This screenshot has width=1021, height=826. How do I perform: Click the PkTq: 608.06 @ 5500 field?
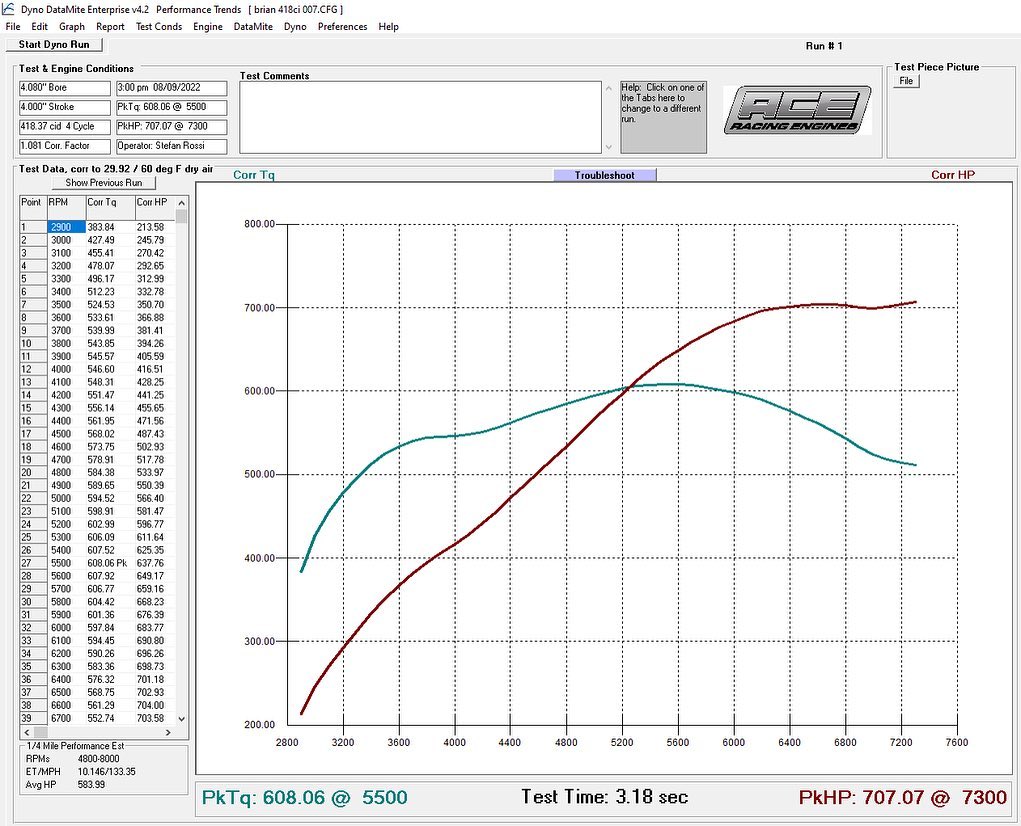pyautogui.click(x=172, y=107)
